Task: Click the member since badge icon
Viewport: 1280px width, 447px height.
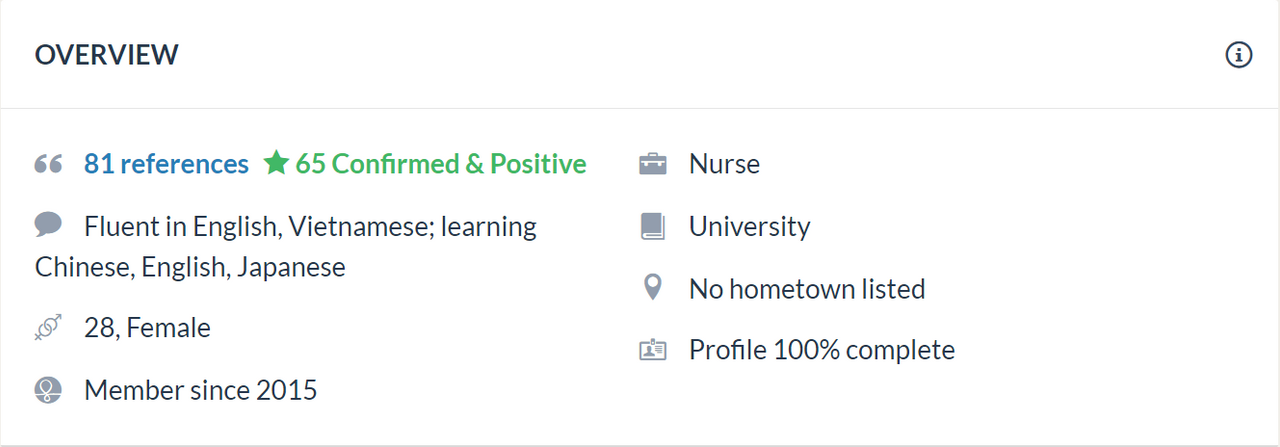Action: tap(48, 389)
